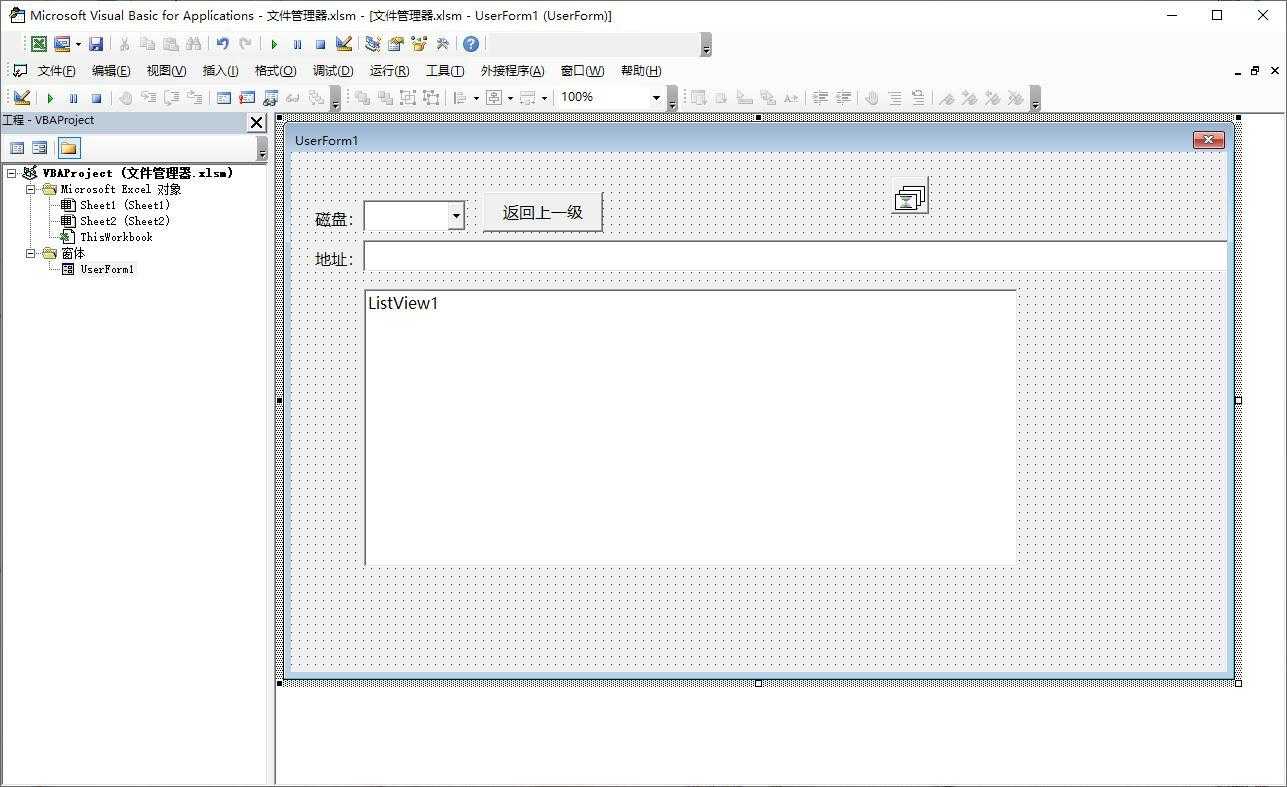Screen dimensions: 1287x787
Task: Collapse the 窗体 folder
Action: point(30,253)
